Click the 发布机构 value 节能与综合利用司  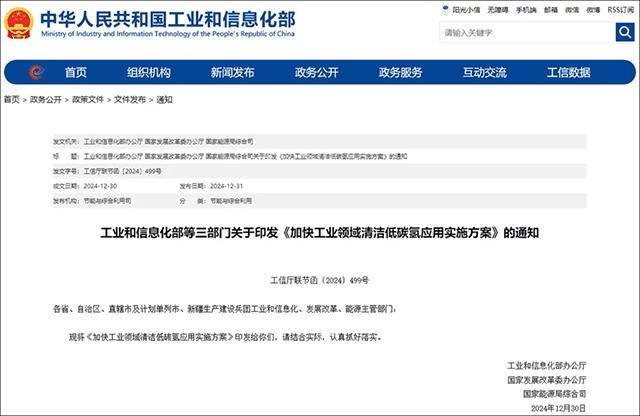click(x=107, y=201)
